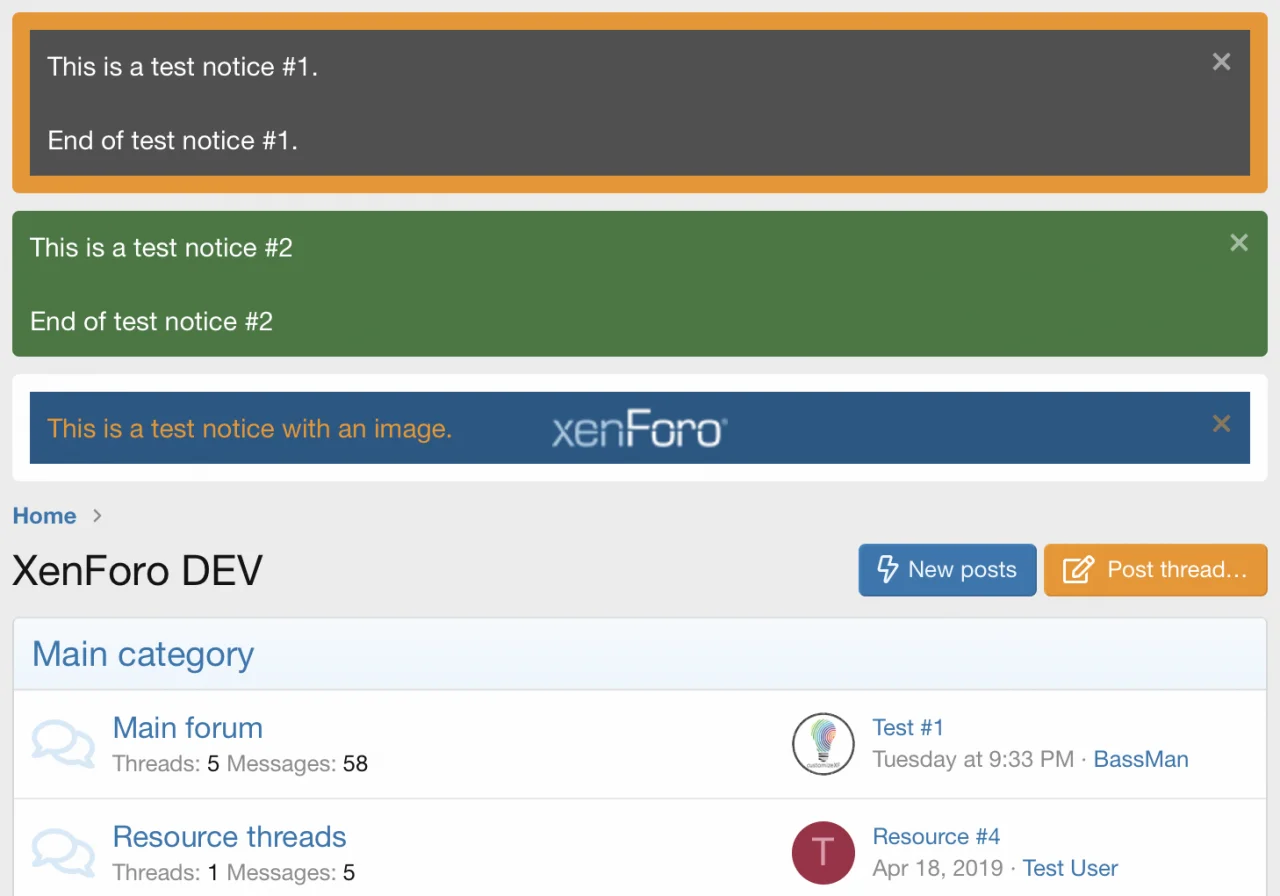Start a new thread with Post thread
Screen dimensions: 1280x896
(x=1155, y=569)
